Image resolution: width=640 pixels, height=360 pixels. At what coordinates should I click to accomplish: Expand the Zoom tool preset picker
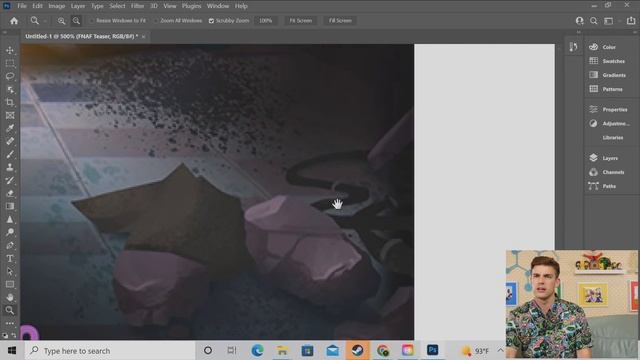click(x=45, y=20)
